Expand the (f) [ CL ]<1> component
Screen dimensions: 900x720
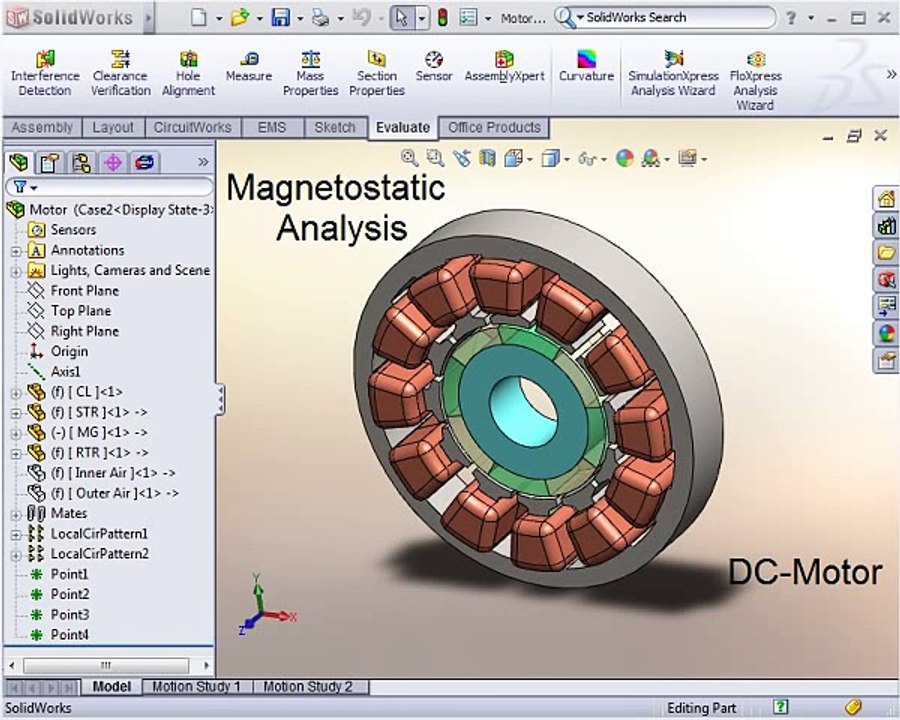click(16, 393)
